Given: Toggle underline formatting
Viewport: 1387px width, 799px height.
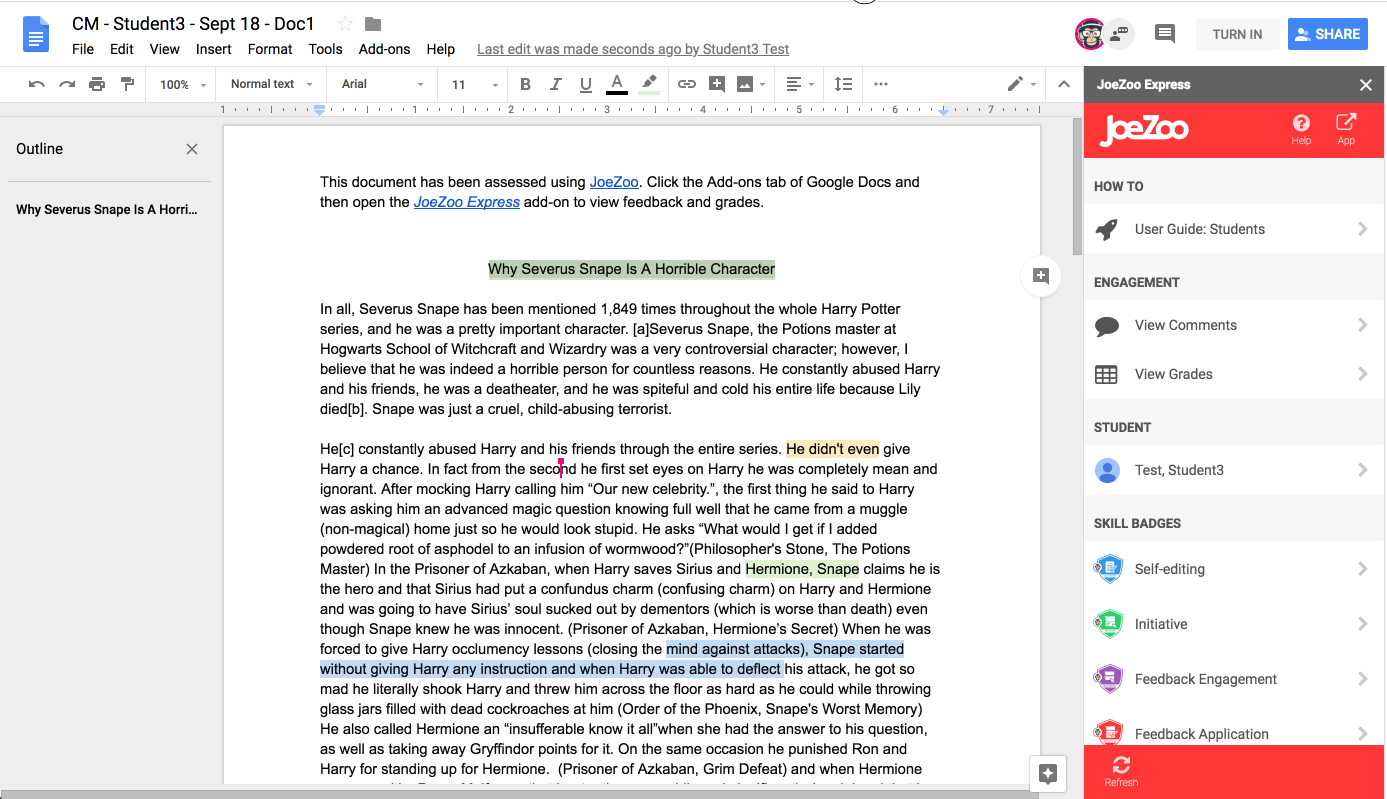Looking at the screenshot, I should click(x=586, y=84).
